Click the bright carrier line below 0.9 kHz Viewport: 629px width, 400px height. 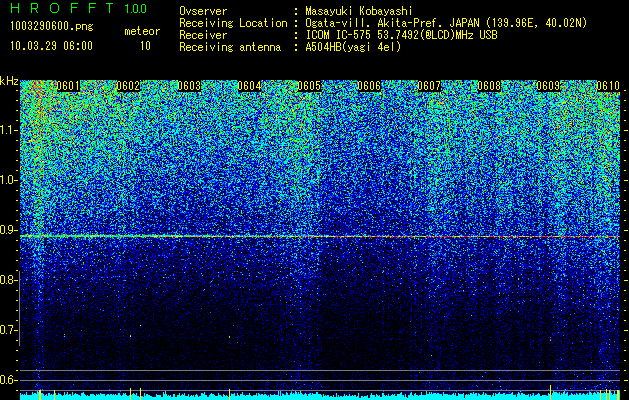click(x=320, y=236)
